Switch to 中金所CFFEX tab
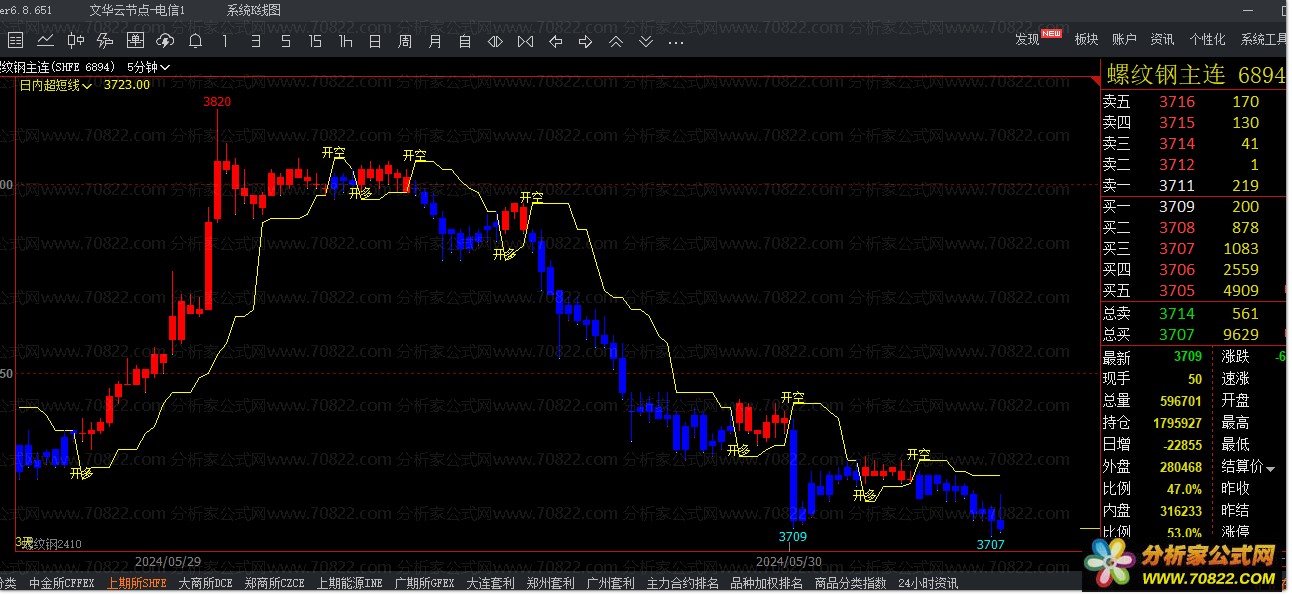Screen dimensions: 1292x595 [x=62, y=583]
